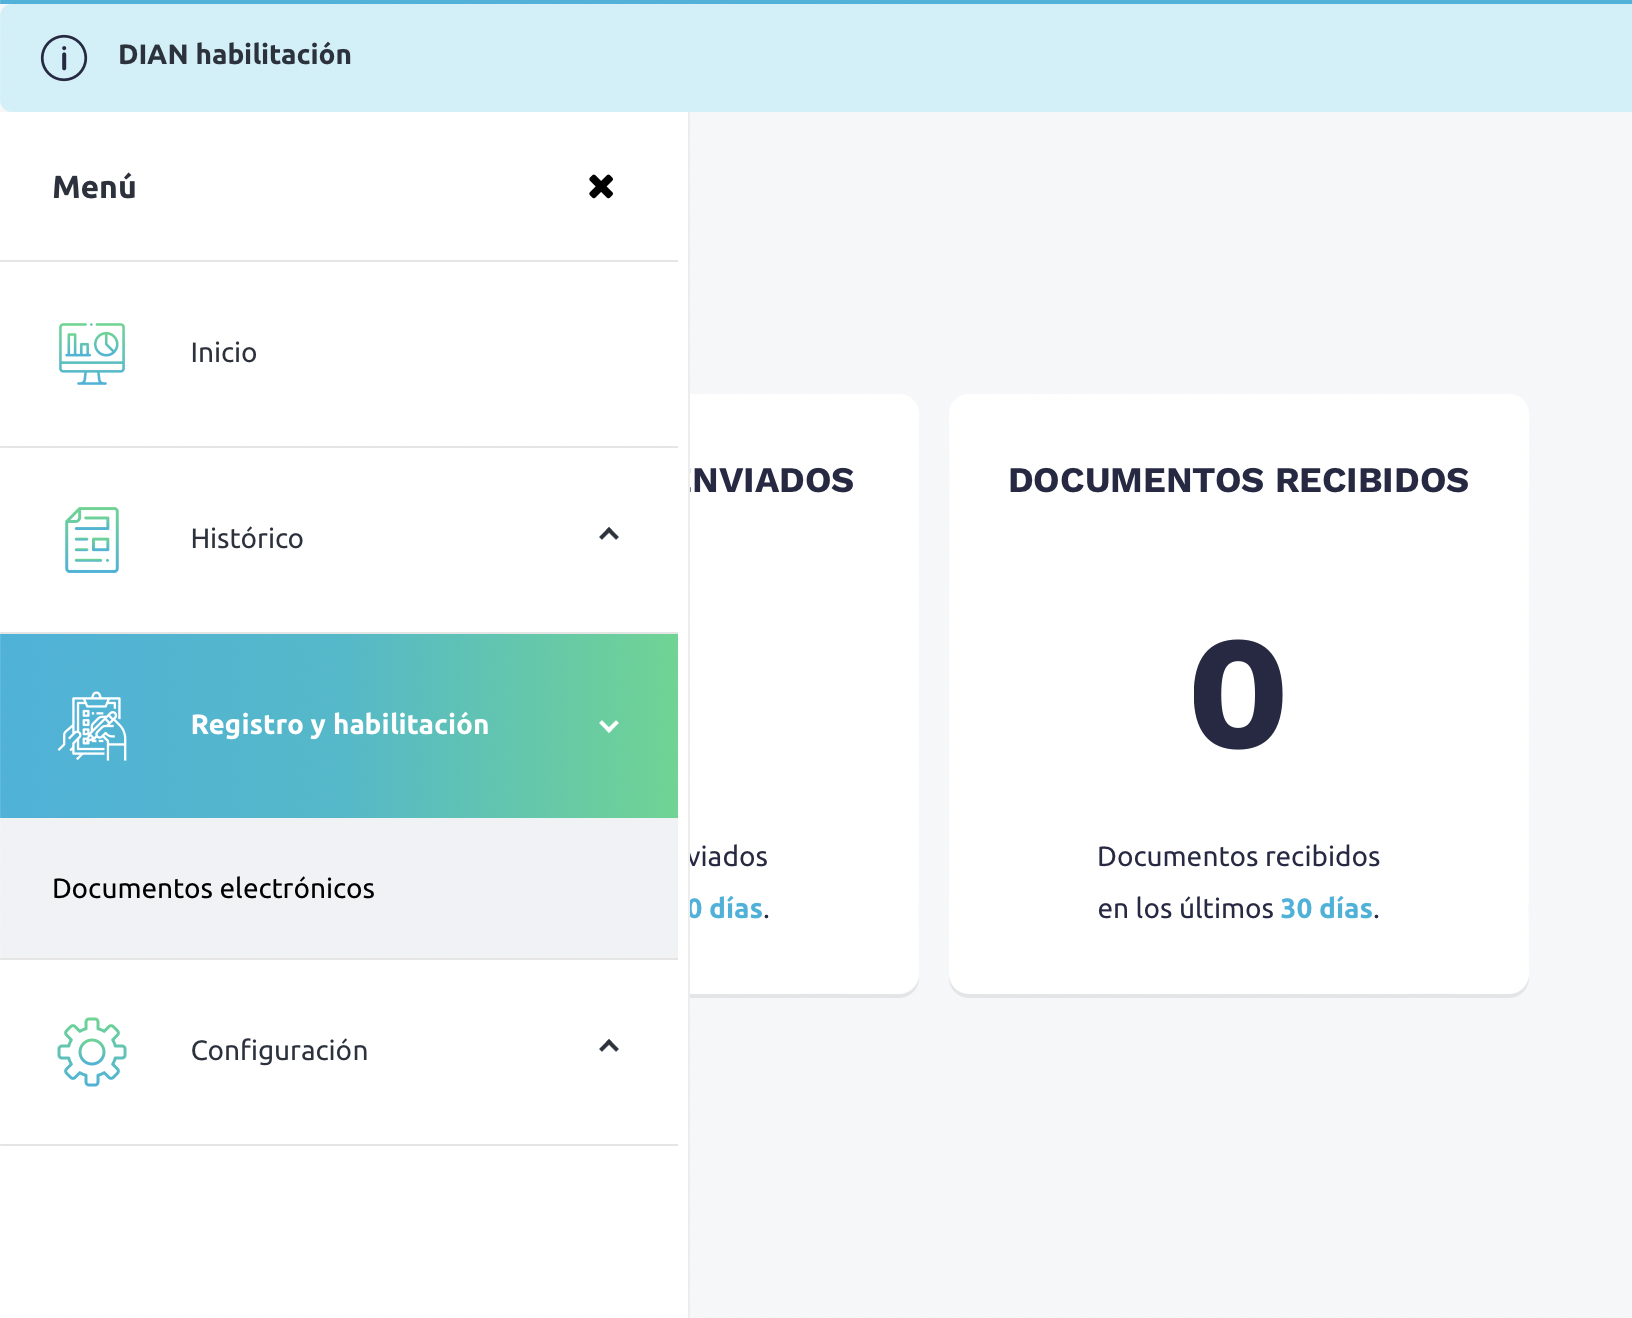Click the Documentos Recibidos card title
Viewport: 1632px width, 1318px height.
[1238, 481]
